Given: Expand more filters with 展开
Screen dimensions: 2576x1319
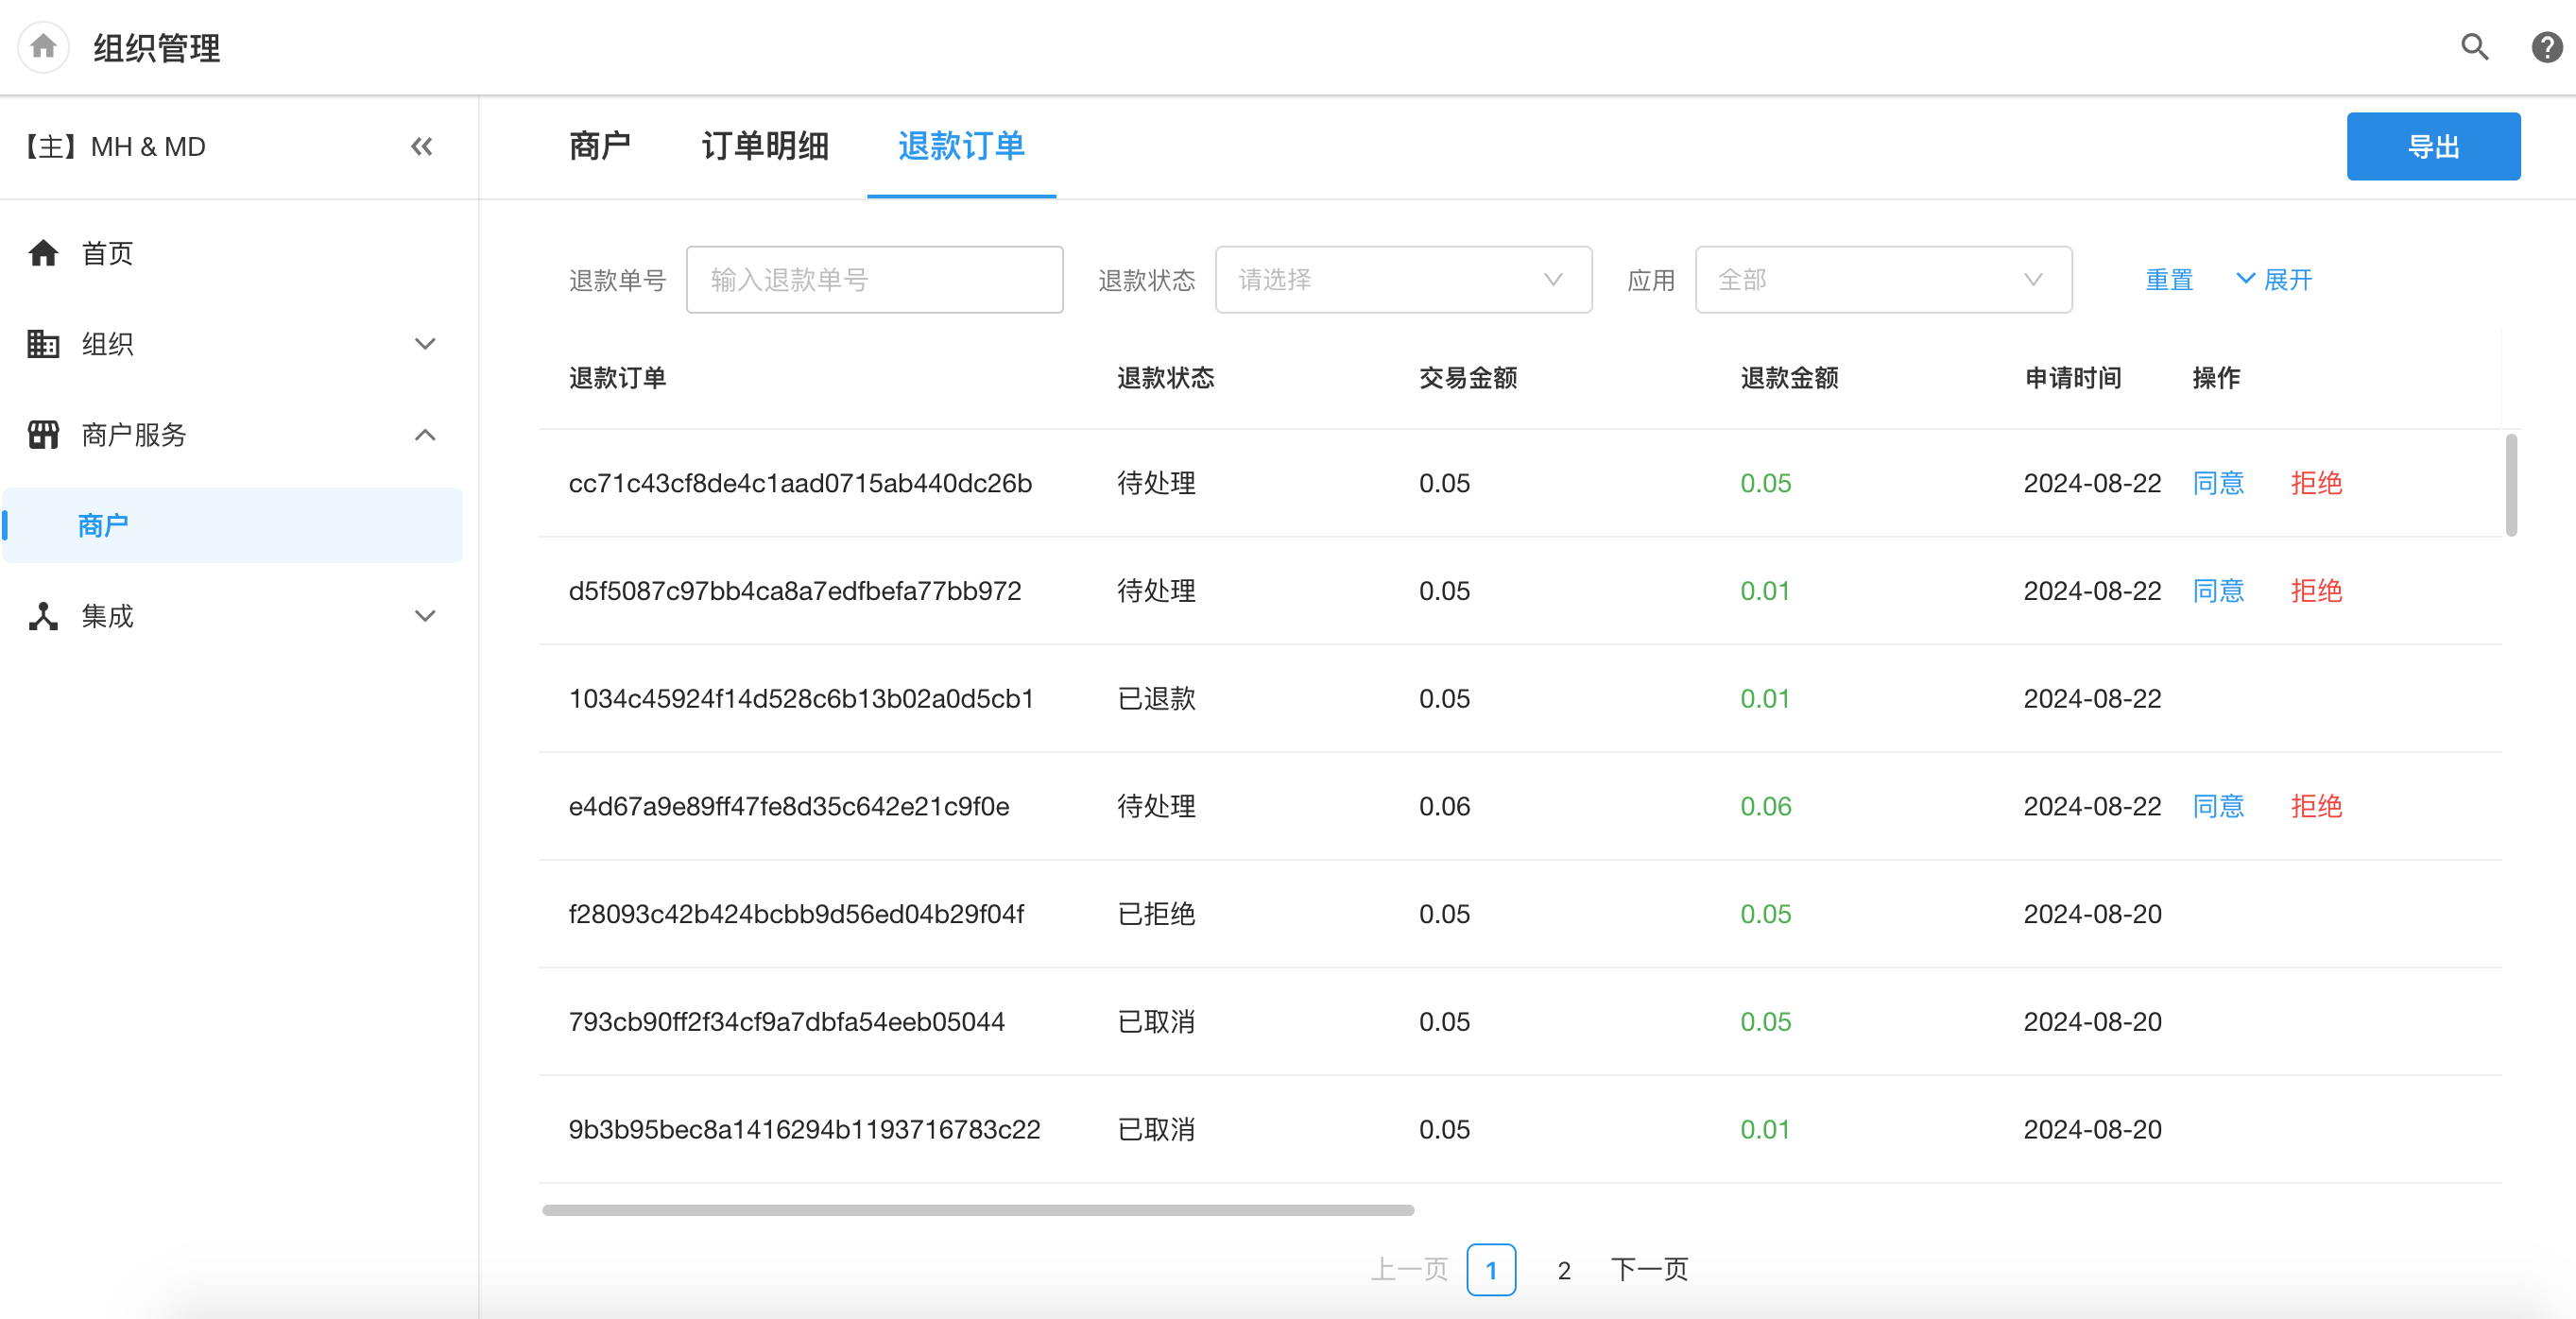Looking at the screenshot, I should coord(2274,280).
